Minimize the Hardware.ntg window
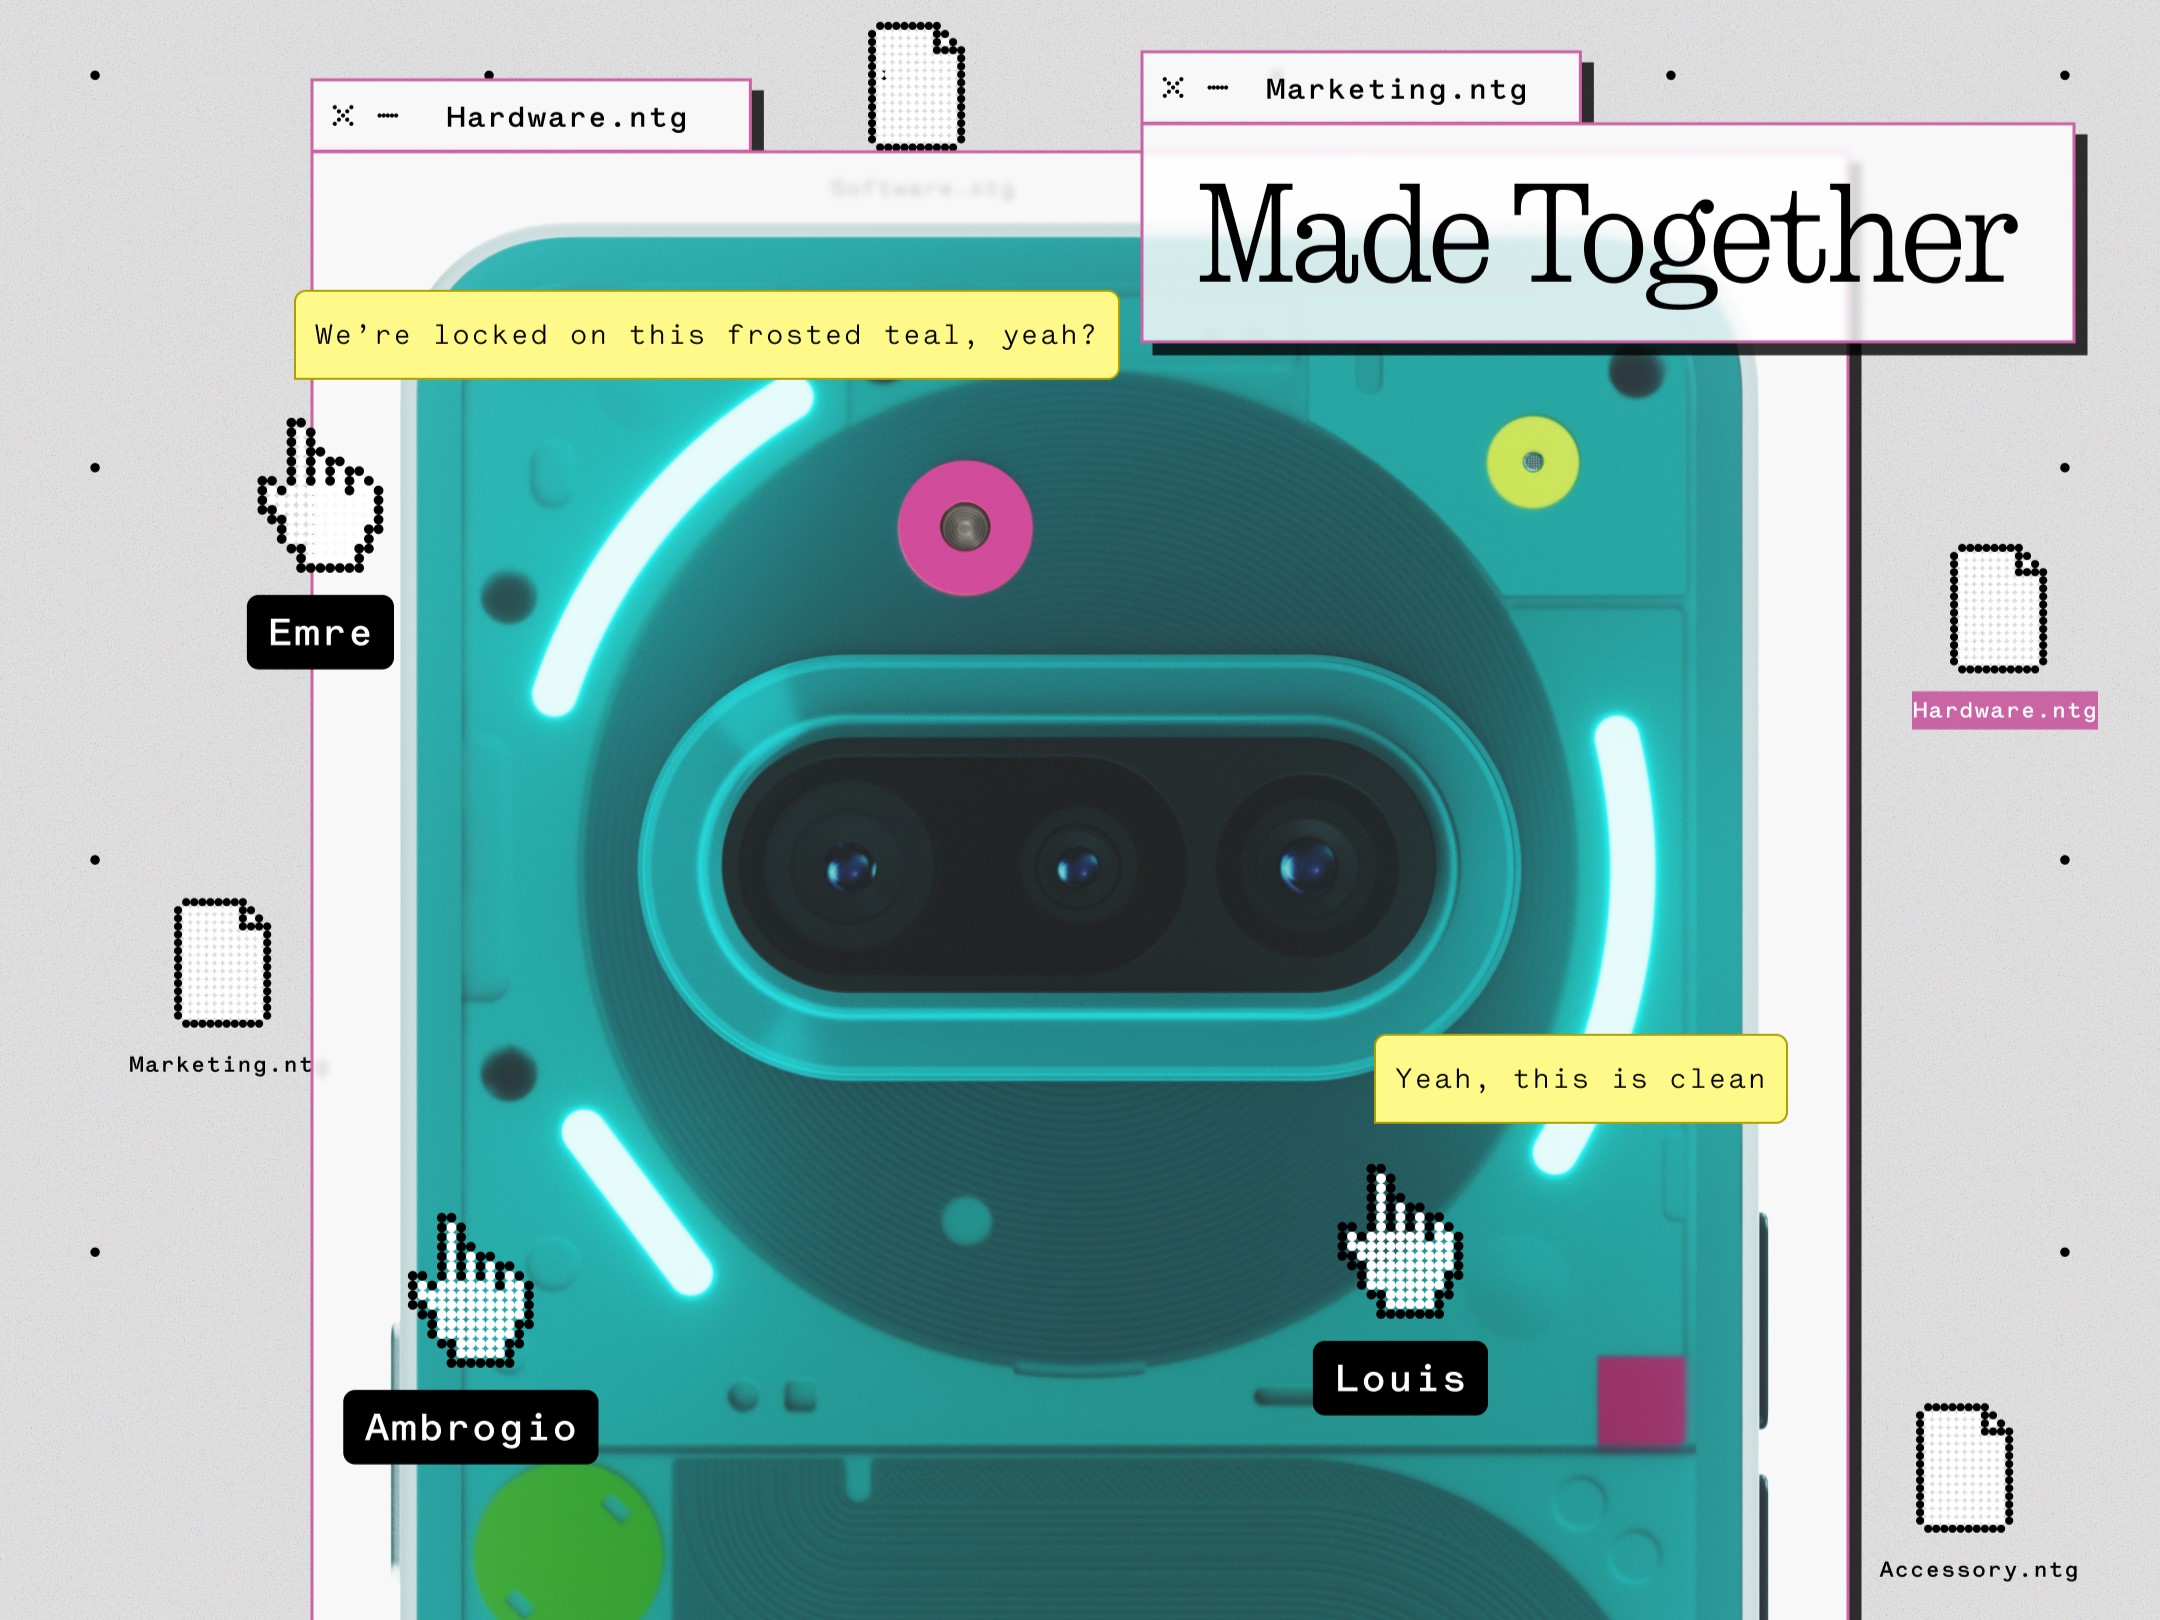The width and height of the screenshot is (2160, 1620). coord(388,117)
